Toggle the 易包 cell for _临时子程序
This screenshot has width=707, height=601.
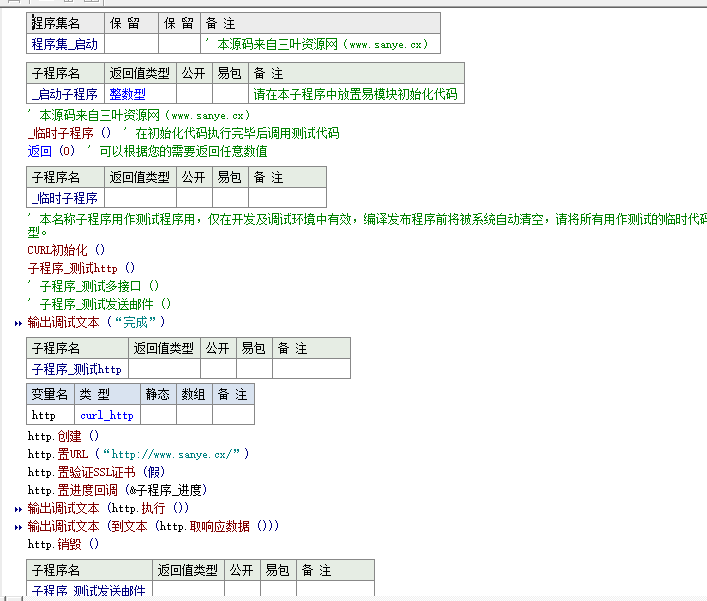coord(229,198)
